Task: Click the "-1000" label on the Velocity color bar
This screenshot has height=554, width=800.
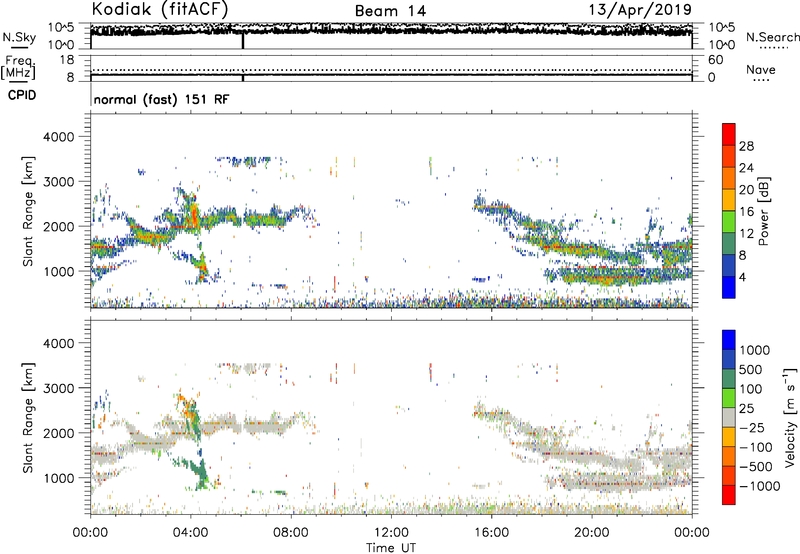Action: (x=759, y=486)
